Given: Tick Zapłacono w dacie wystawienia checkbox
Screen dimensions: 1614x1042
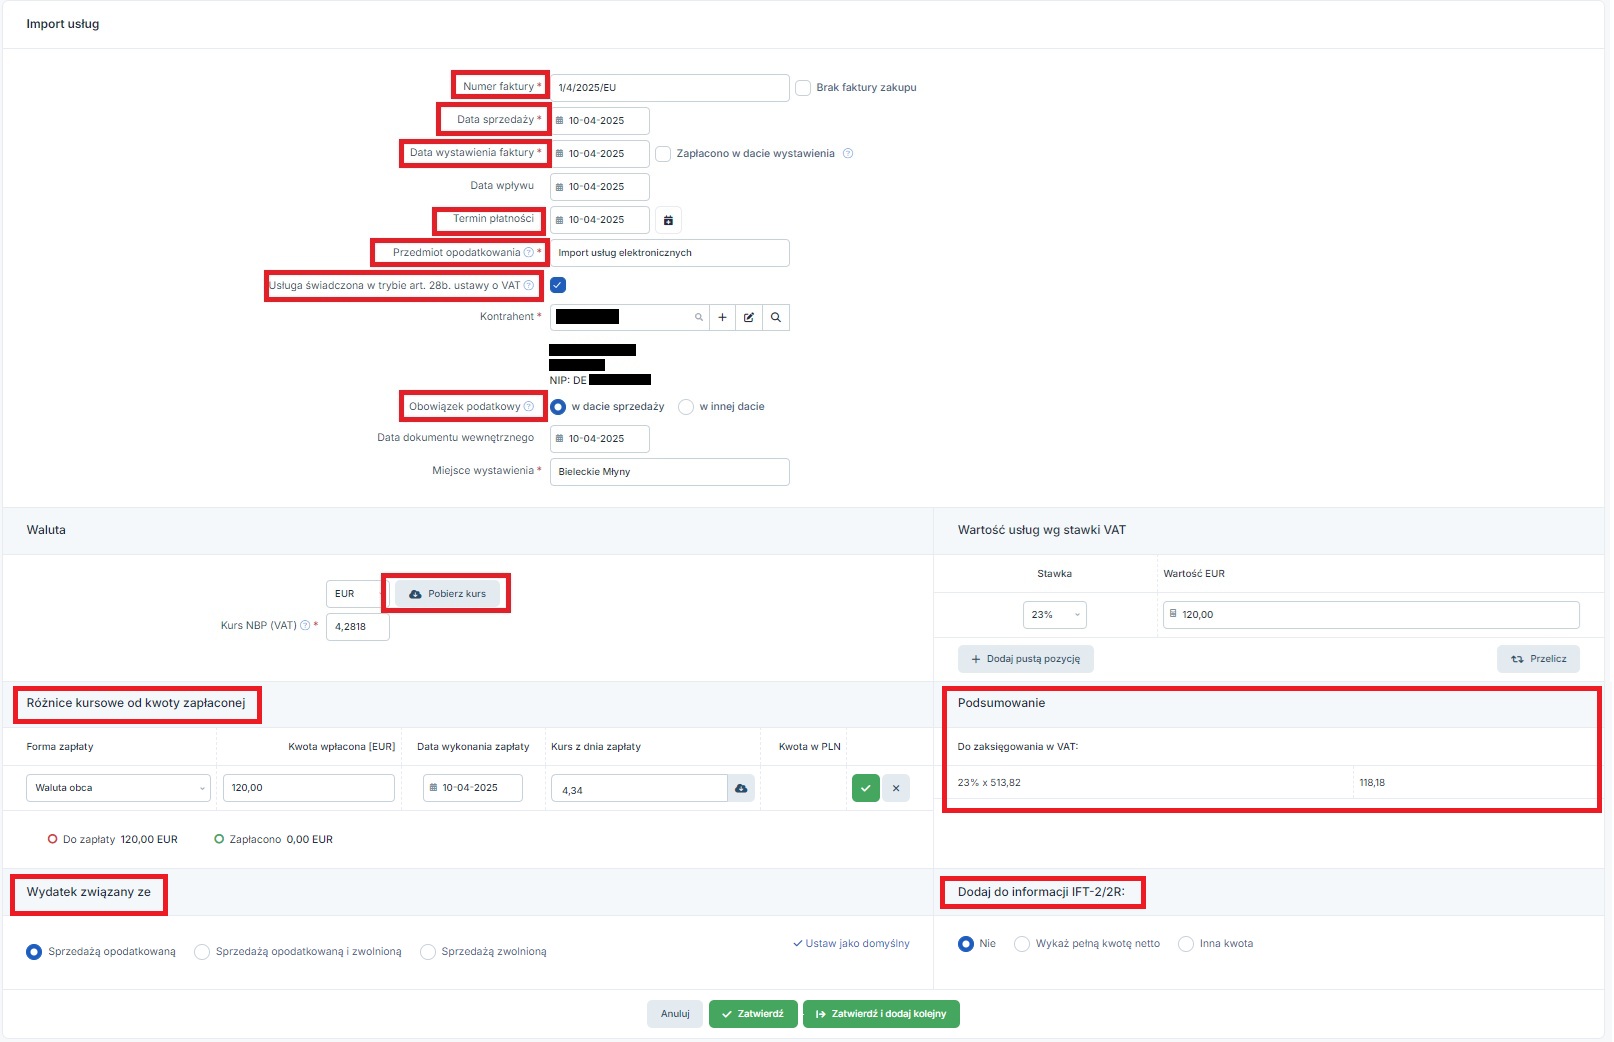Looking at the screenshot, I should (x=663, y=154).
